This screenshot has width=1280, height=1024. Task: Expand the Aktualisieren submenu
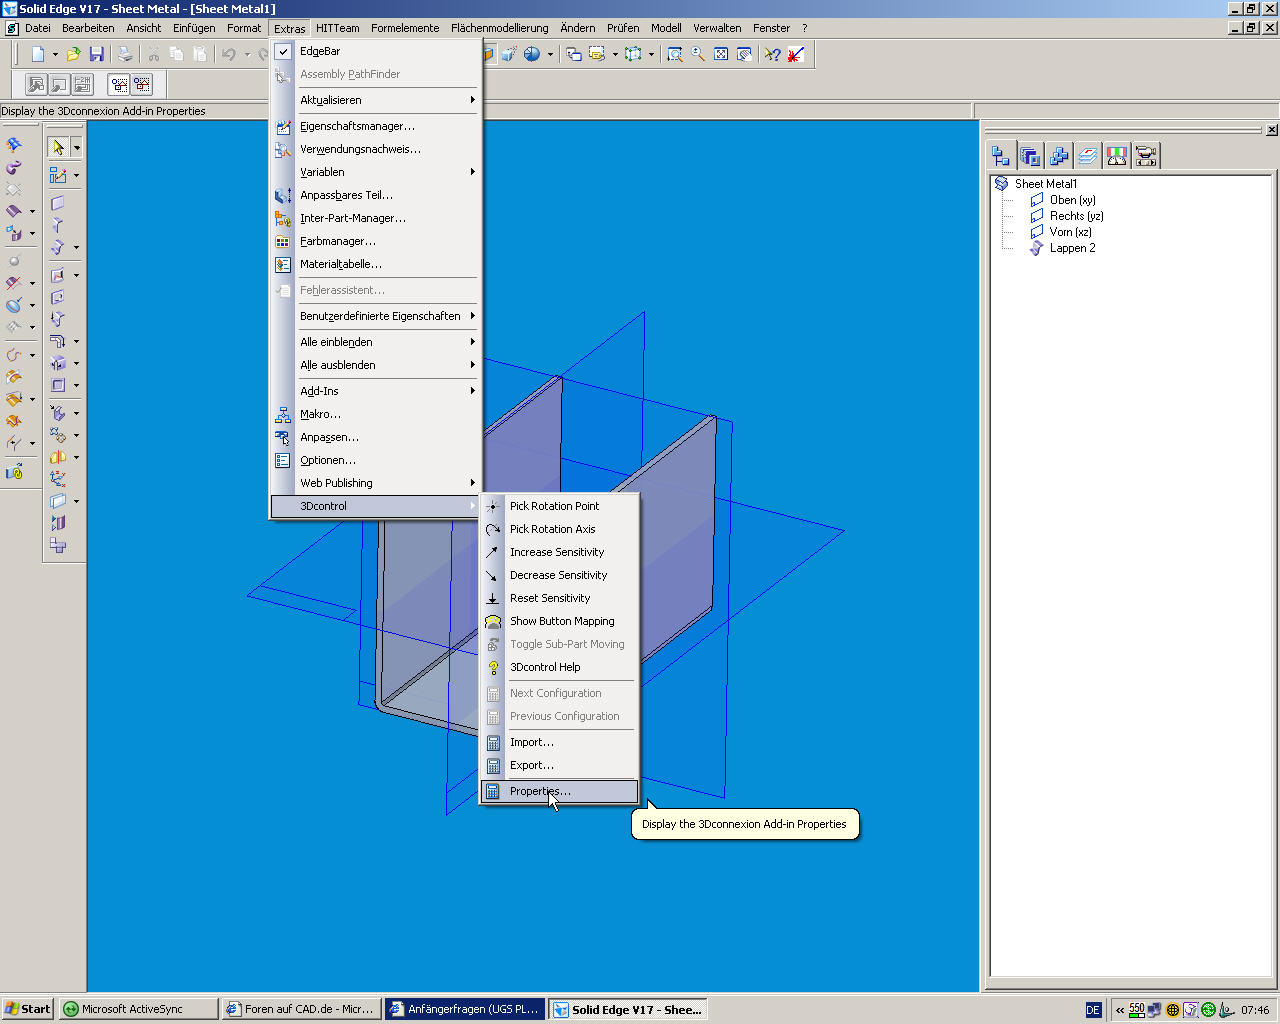[x=376, y=100]
